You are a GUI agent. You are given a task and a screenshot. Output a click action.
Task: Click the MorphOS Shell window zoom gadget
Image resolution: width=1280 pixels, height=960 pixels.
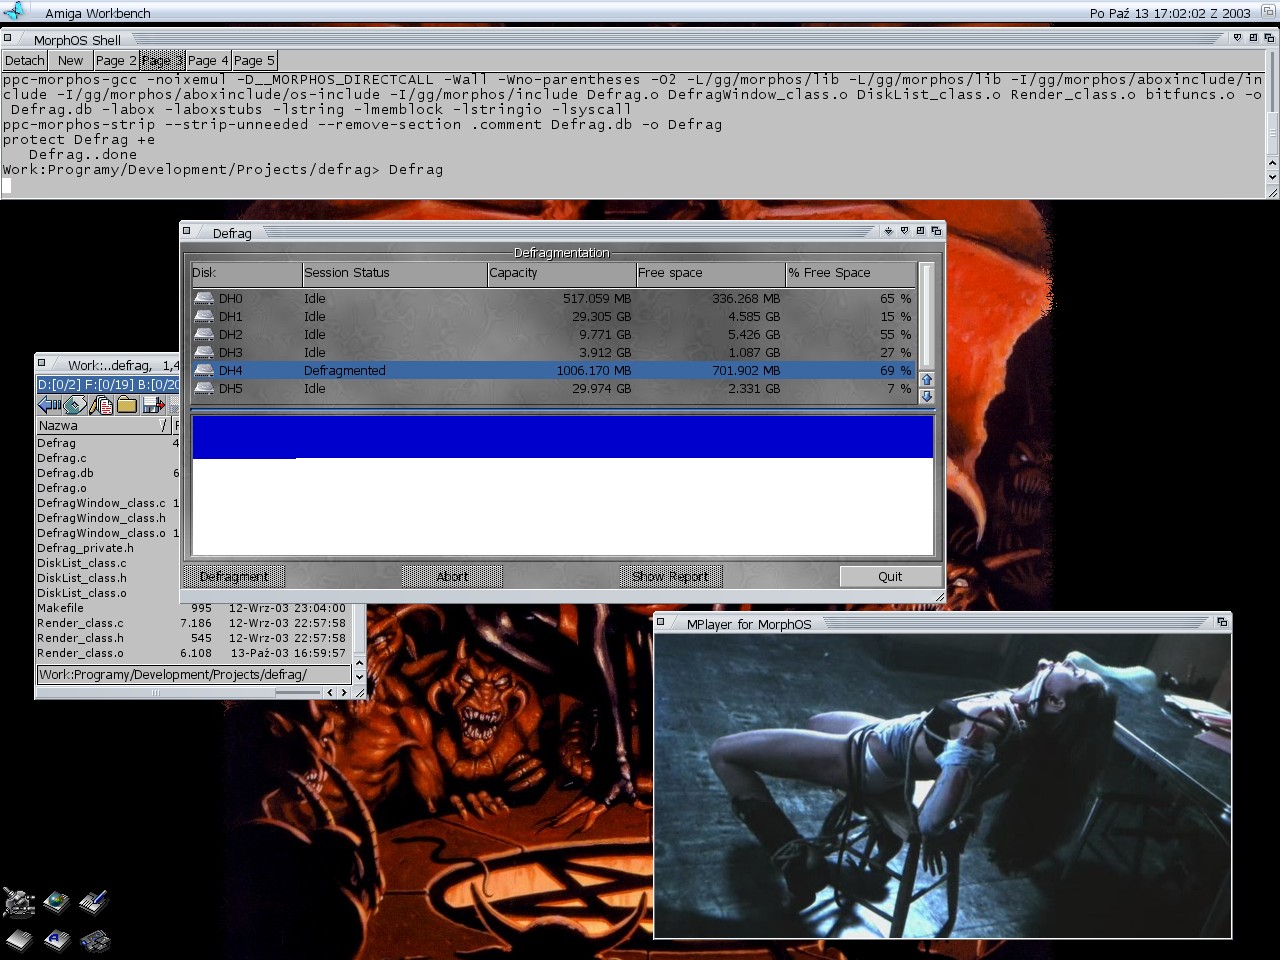tap(1253, 38)
